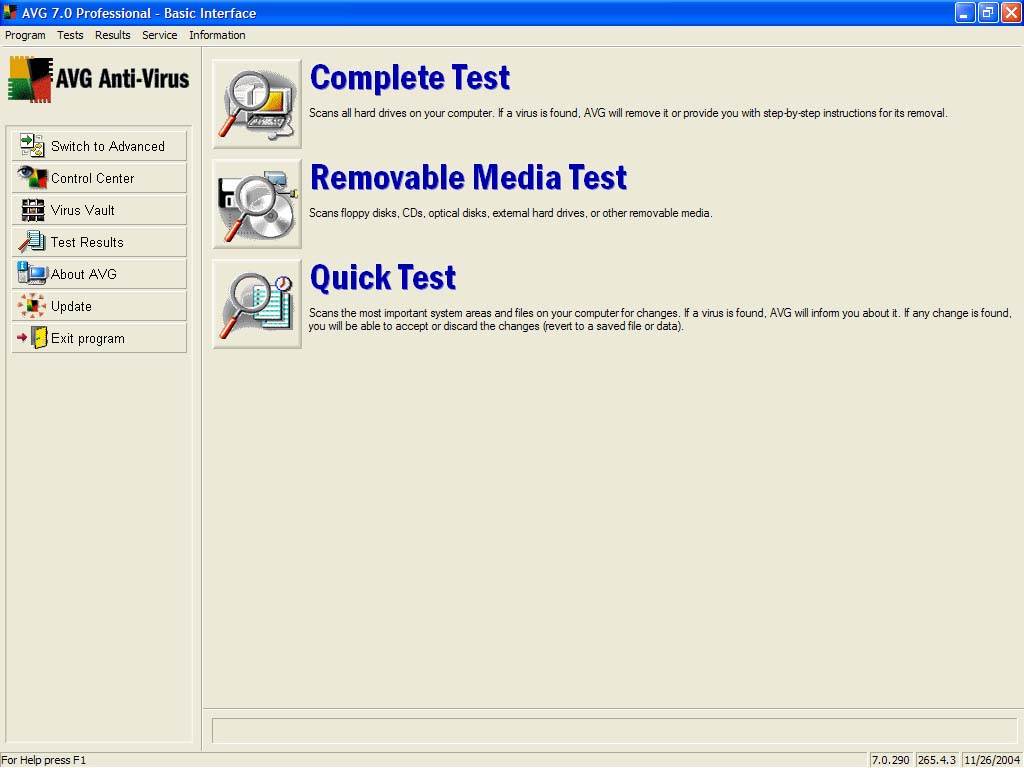This screenshot has height=768, width=1024.
Task: Click date 11/26/2004 in status bar
Action: click(x=991, y=760)
